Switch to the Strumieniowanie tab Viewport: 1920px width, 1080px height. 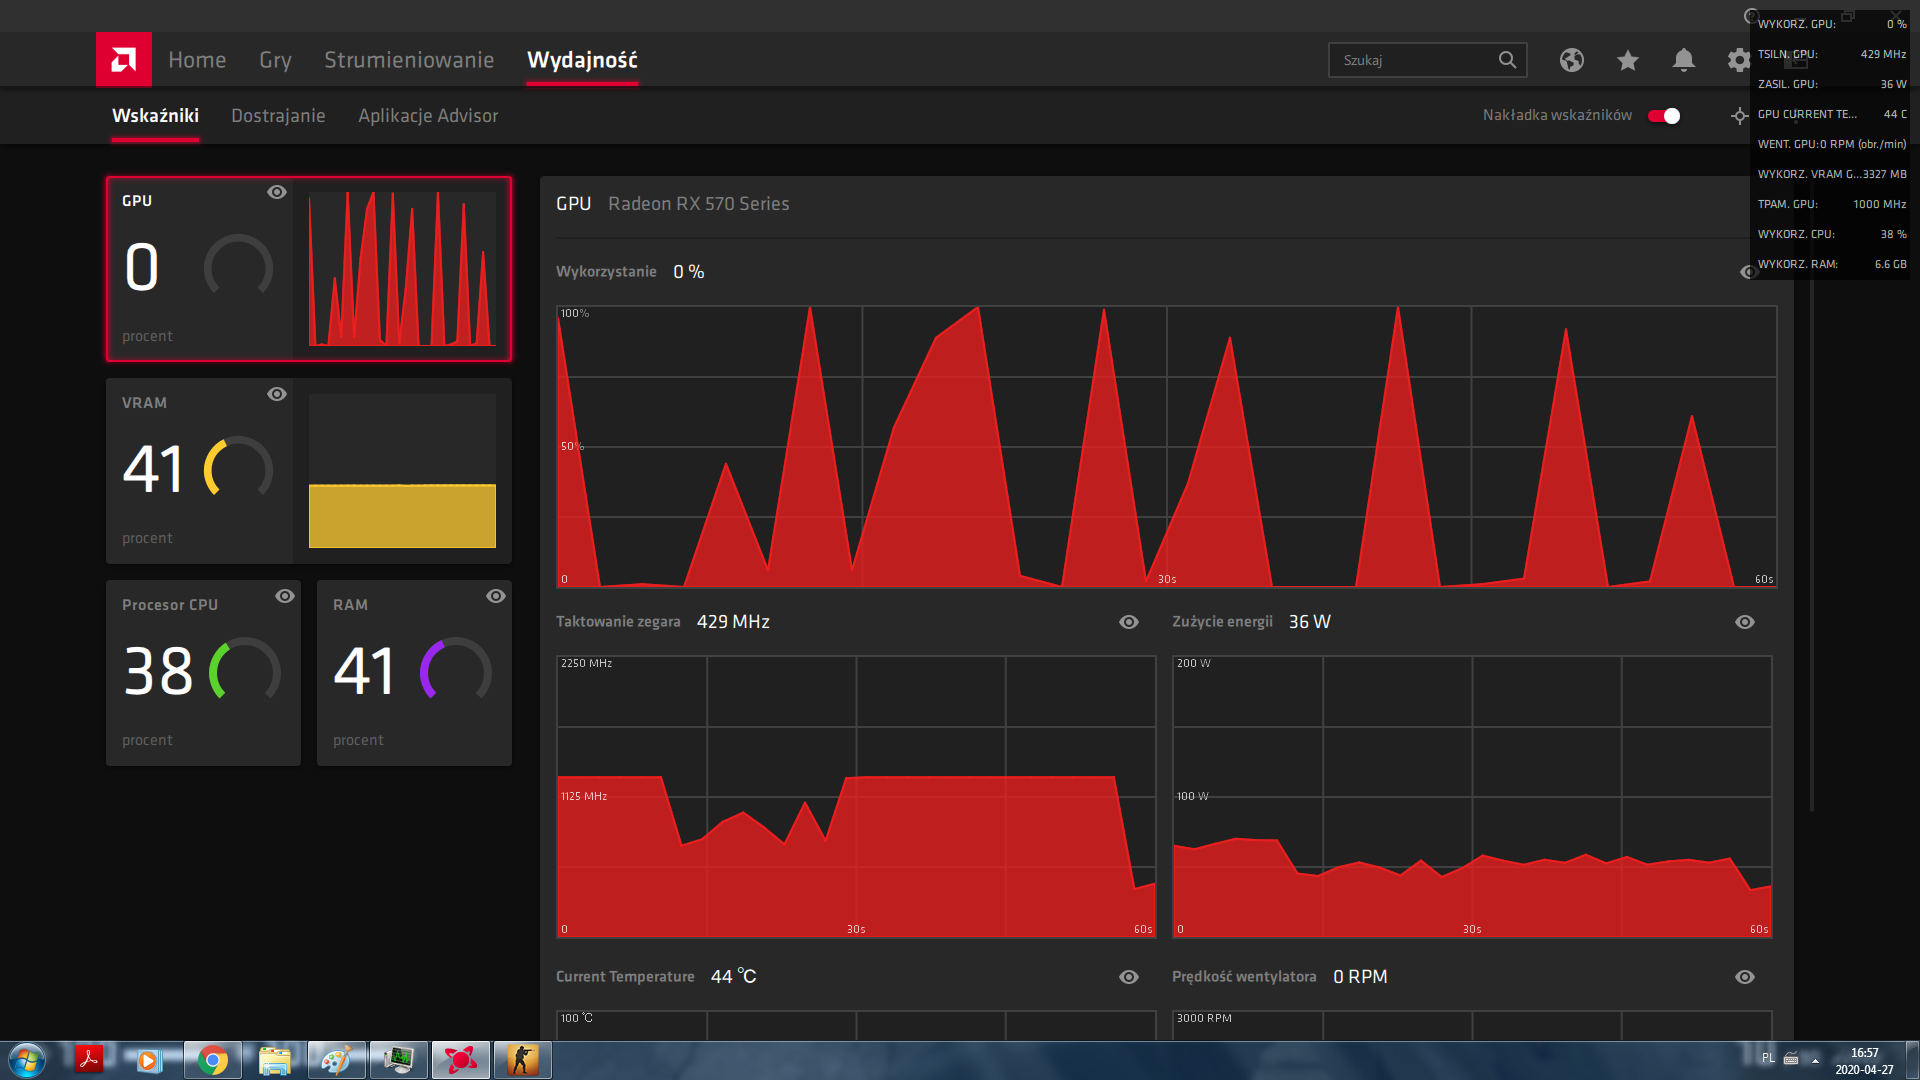pyautogui.click(x=409, y=60)
